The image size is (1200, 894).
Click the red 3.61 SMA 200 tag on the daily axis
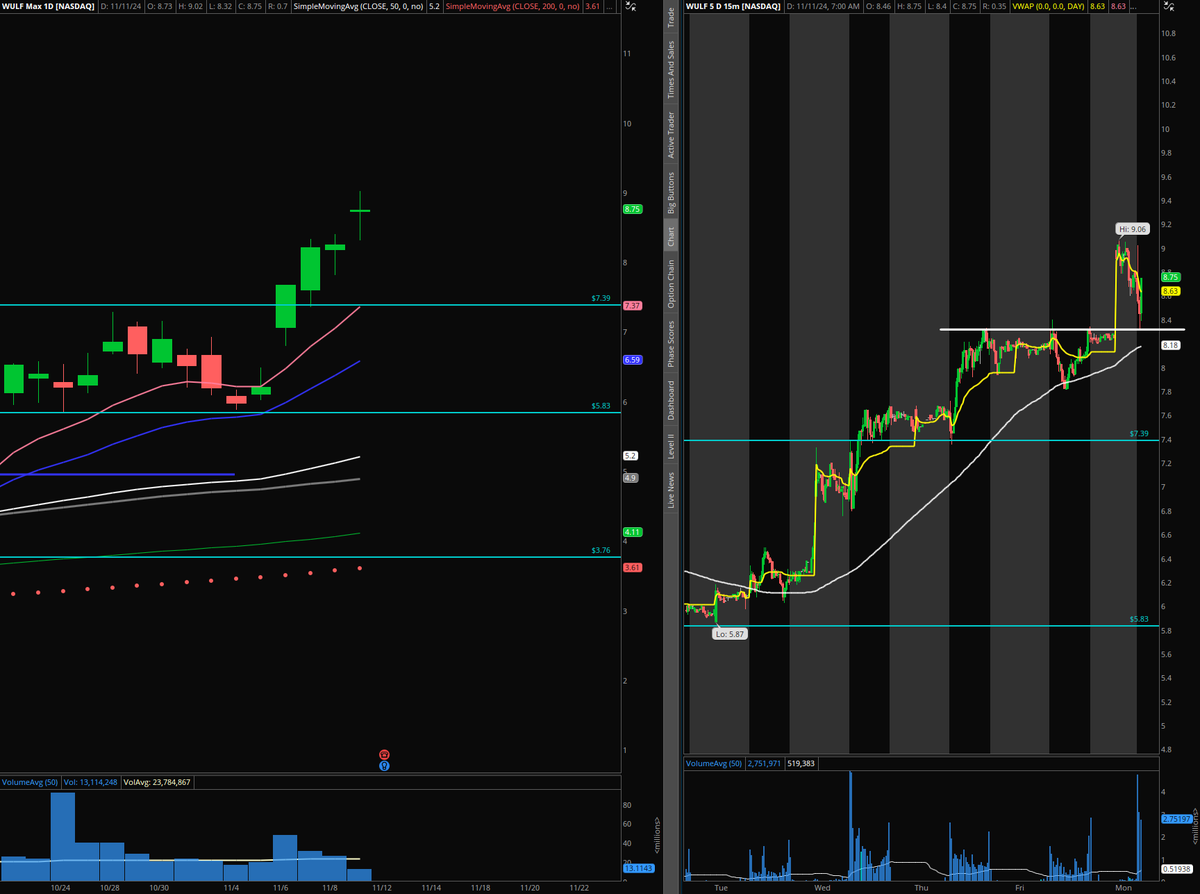(632, 567)
